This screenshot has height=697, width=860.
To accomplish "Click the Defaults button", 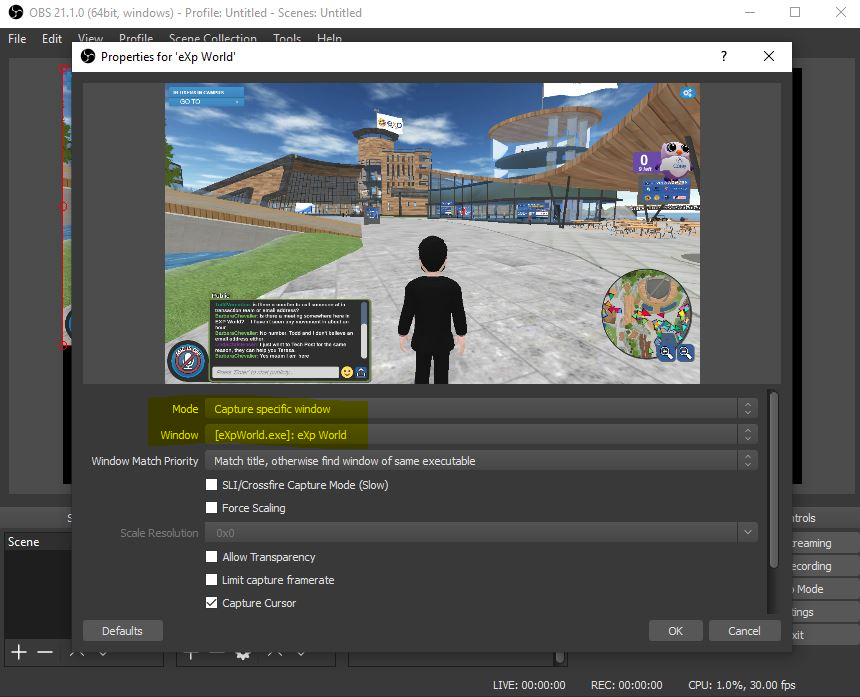I will point(122,631).
